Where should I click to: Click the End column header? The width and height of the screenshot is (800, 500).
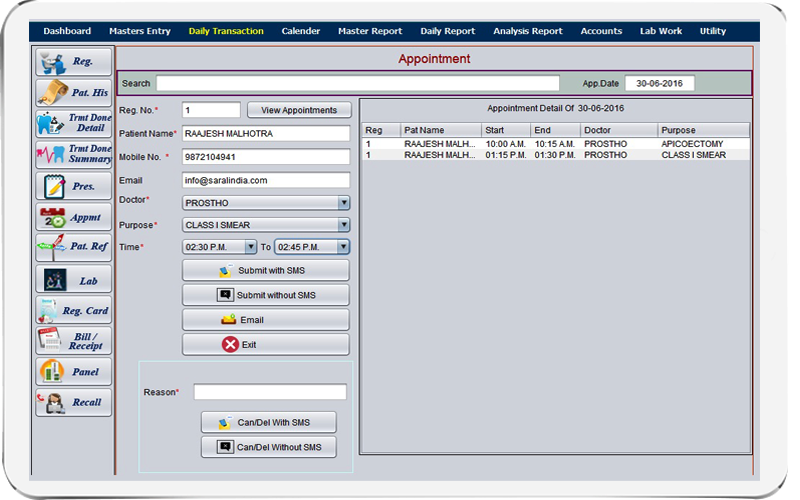pyautogui.click(x=555, y=130)
